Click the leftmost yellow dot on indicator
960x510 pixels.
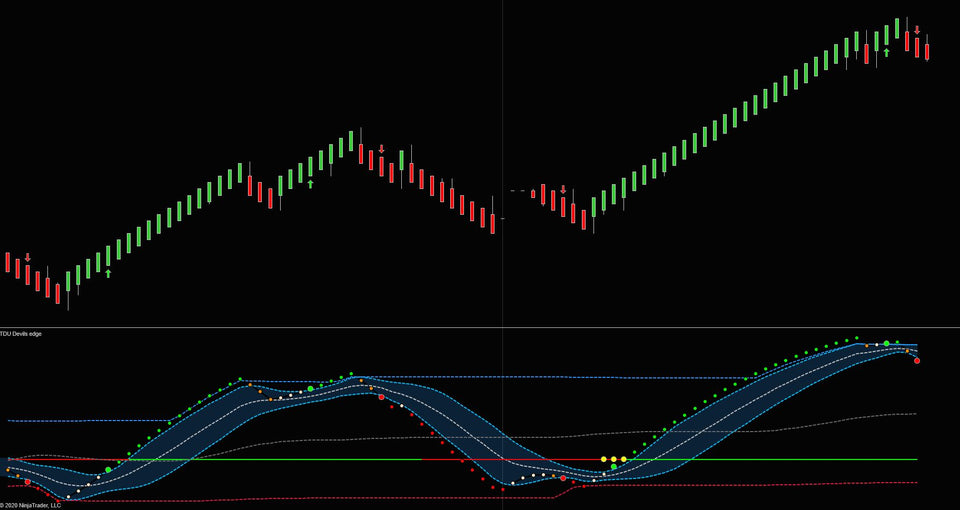pyautogui.click(x=604, y=459)
